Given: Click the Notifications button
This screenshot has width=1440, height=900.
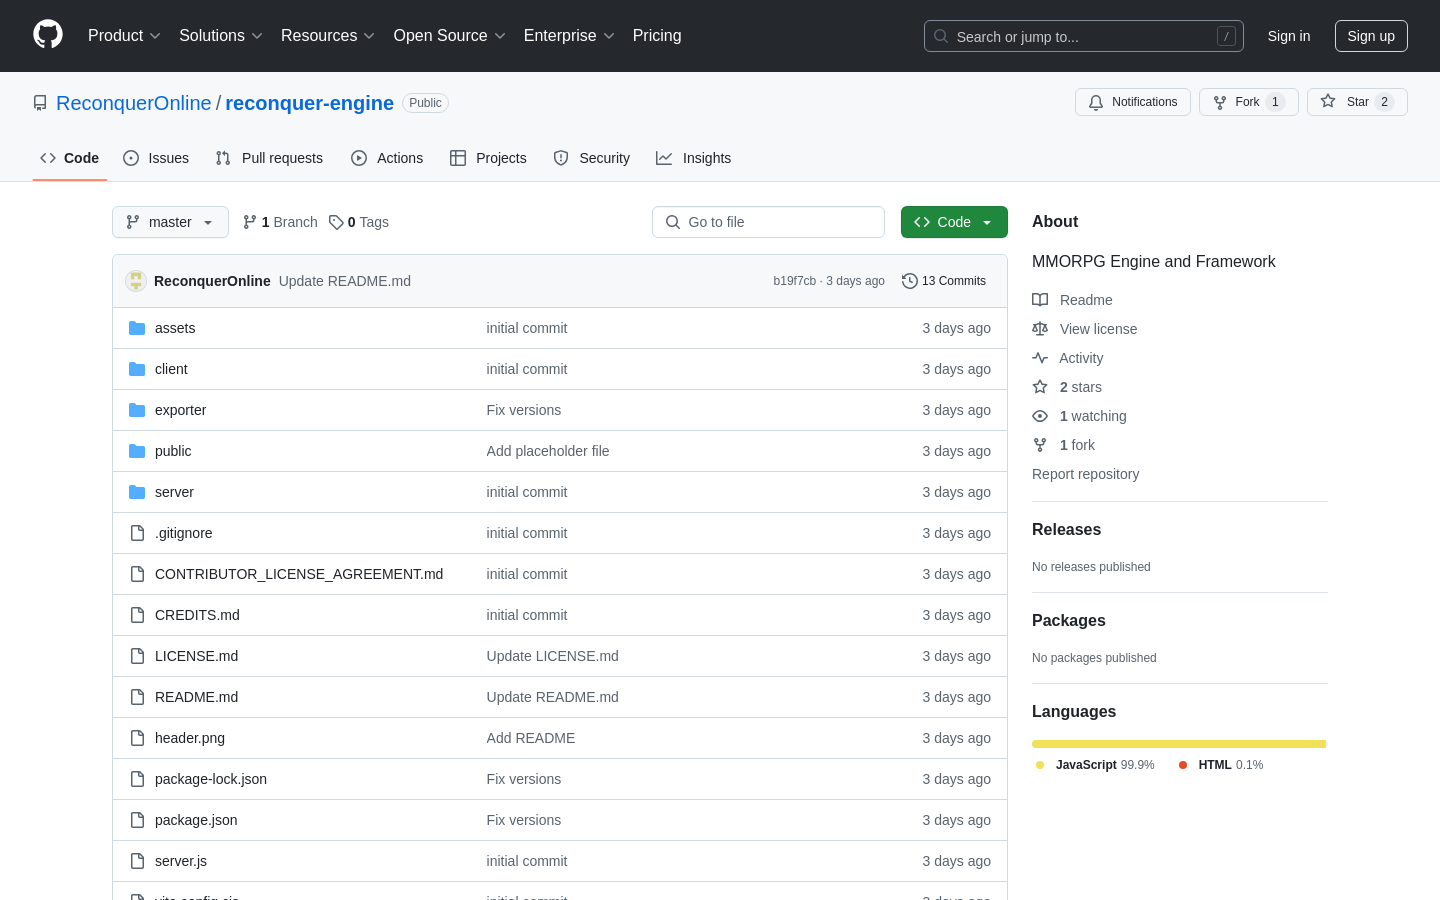Looking at the screenshot, I should (x=1133, y=102).
